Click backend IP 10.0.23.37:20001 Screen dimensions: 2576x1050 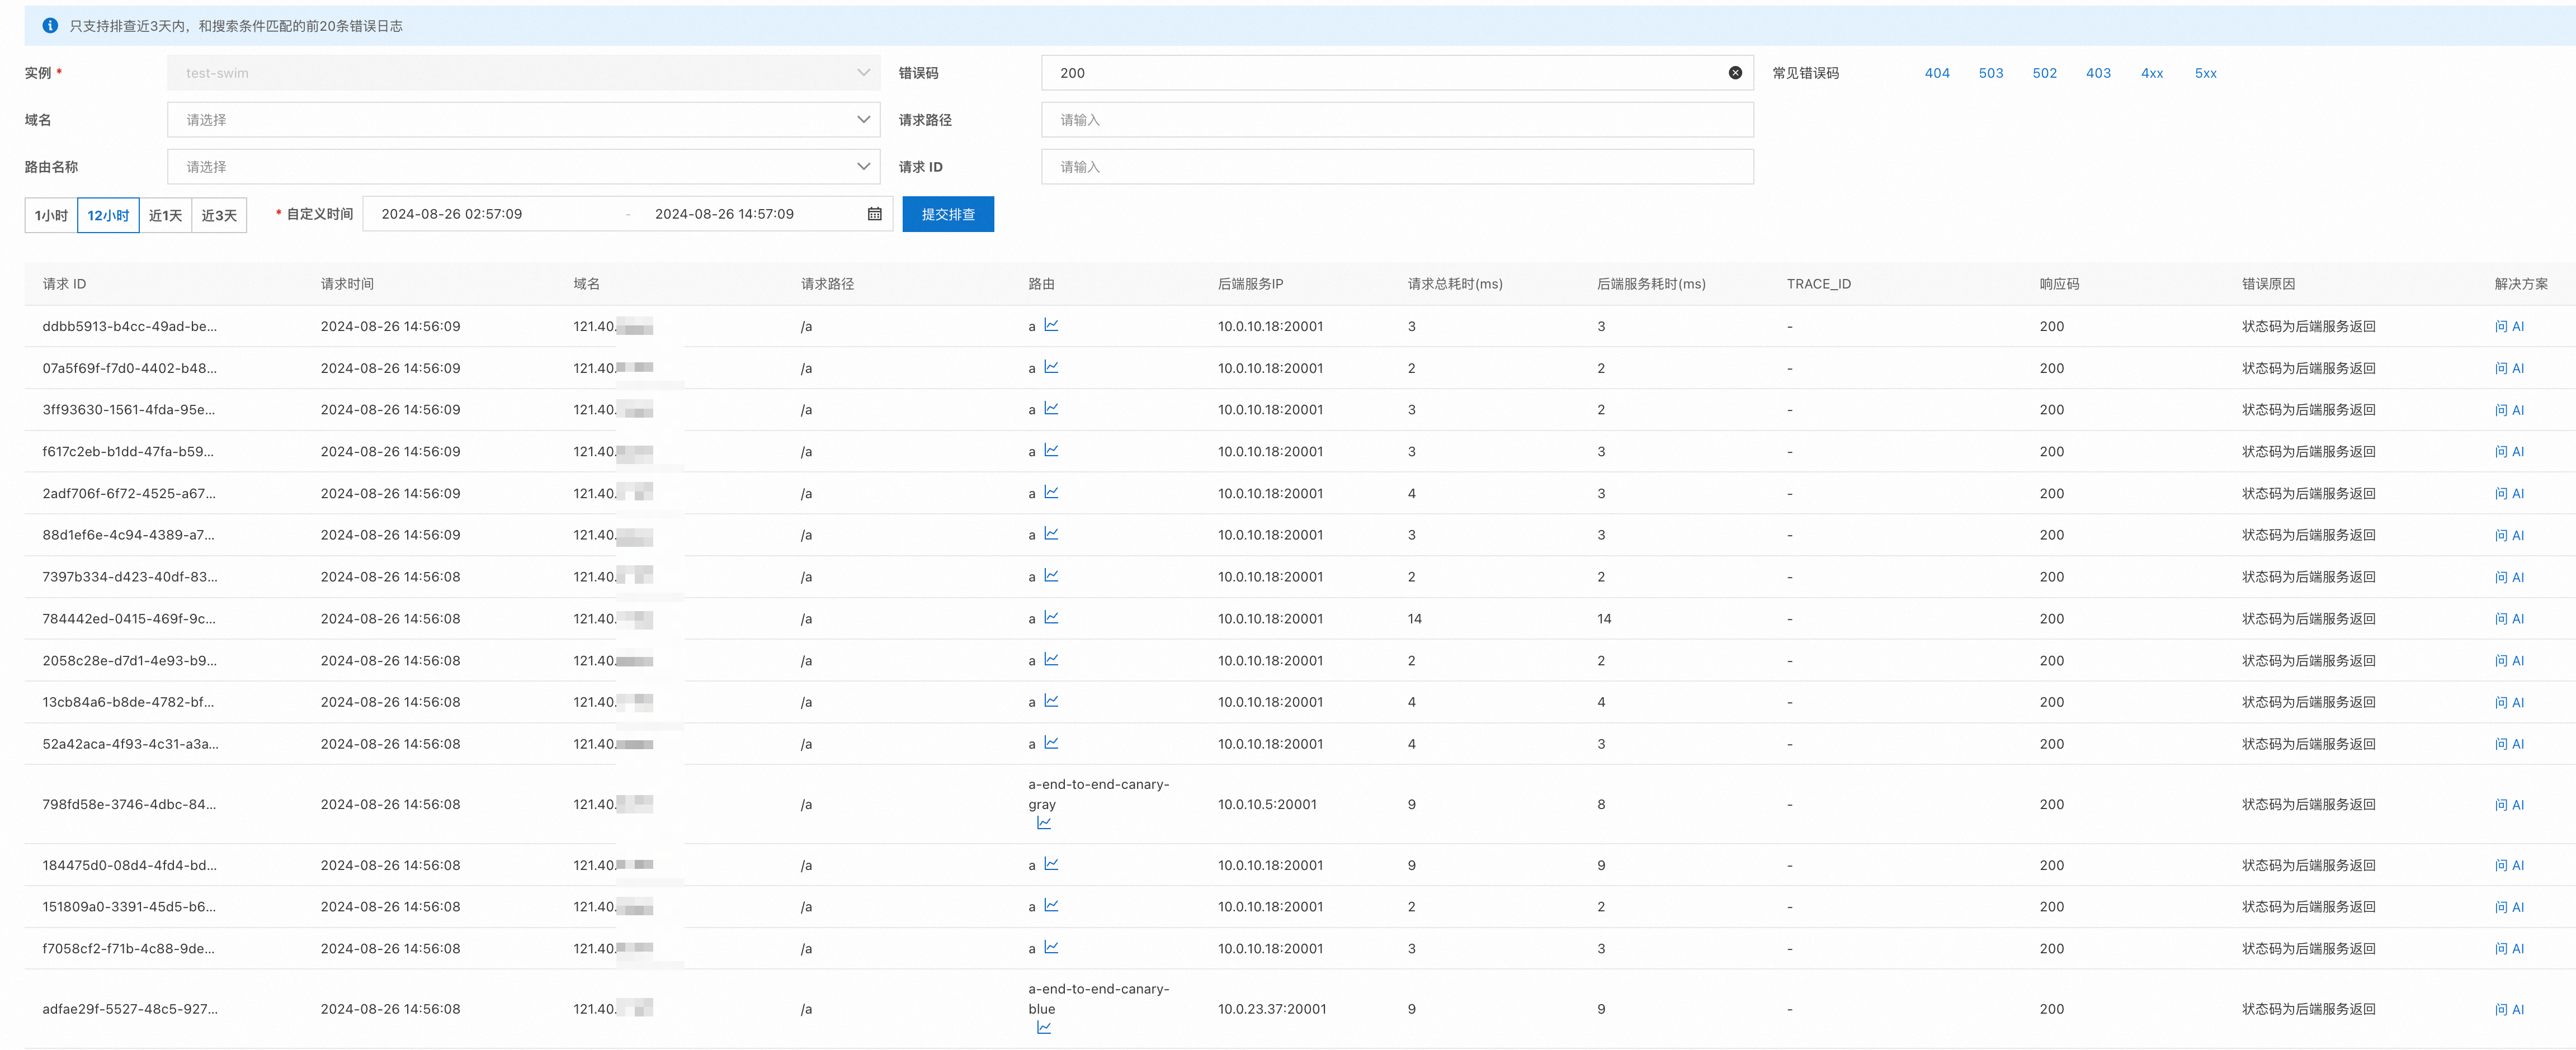1272,1009
